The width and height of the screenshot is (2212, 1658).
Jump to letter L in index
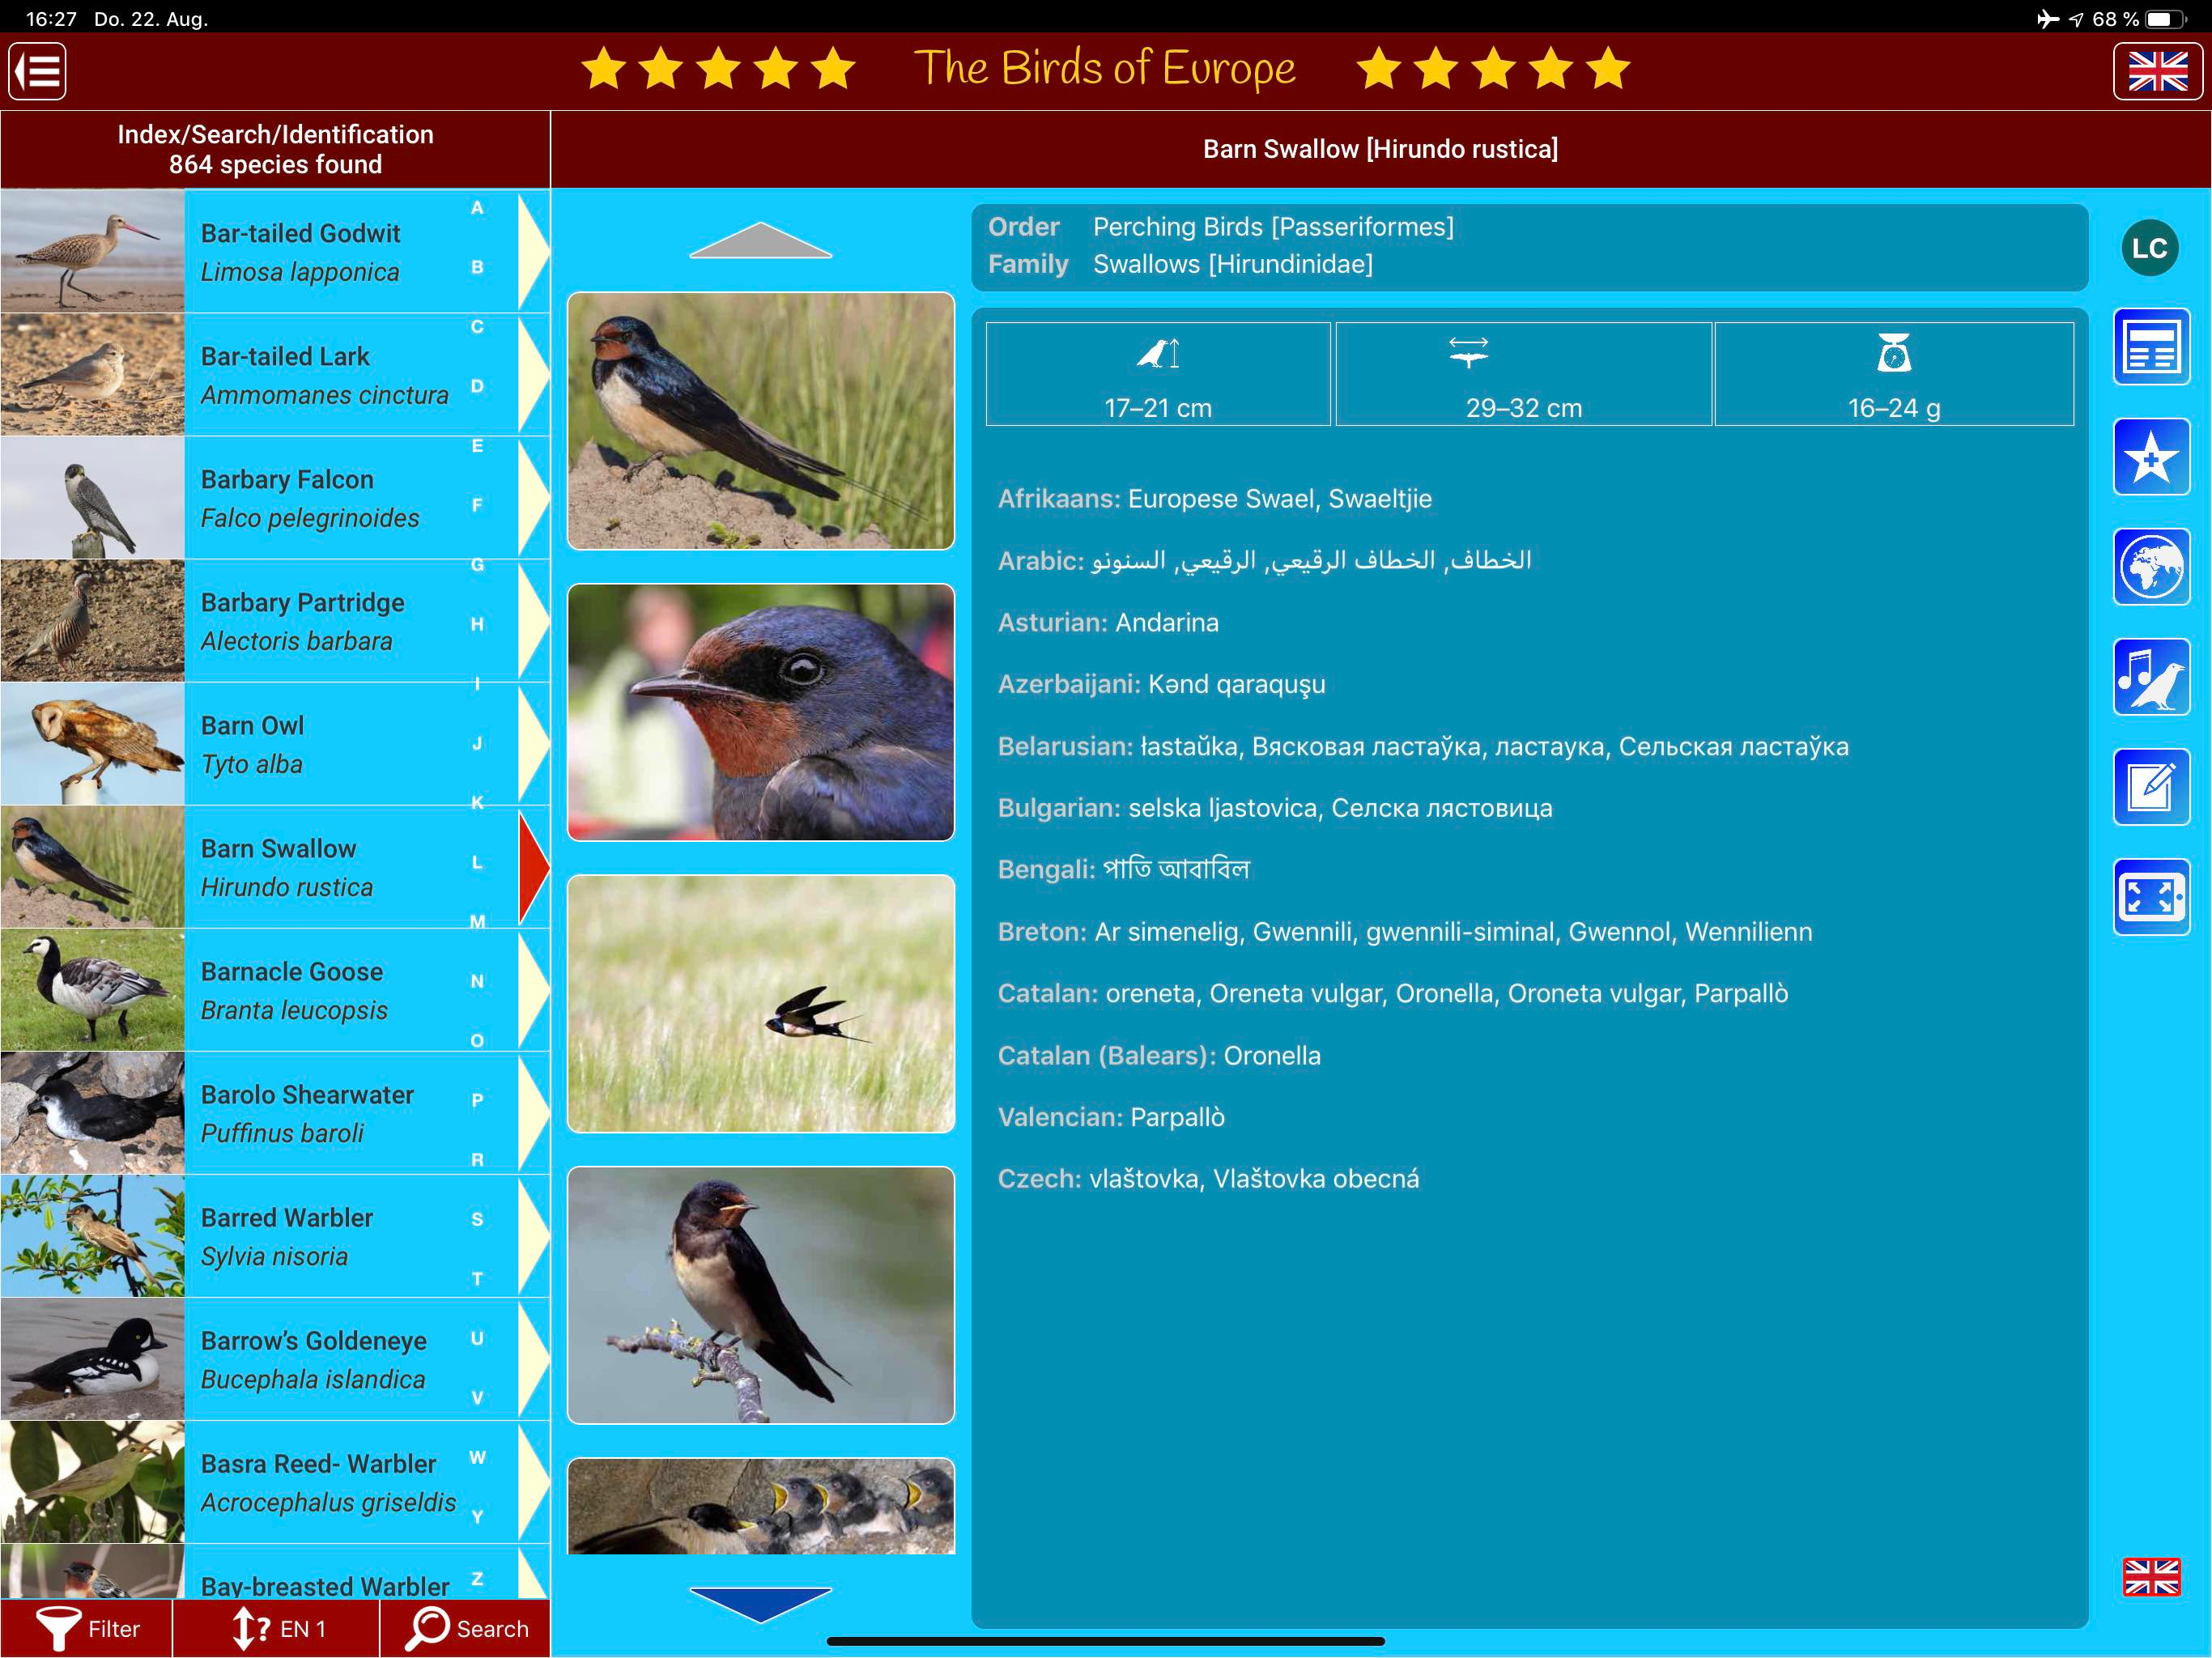[x=477, y=862]
